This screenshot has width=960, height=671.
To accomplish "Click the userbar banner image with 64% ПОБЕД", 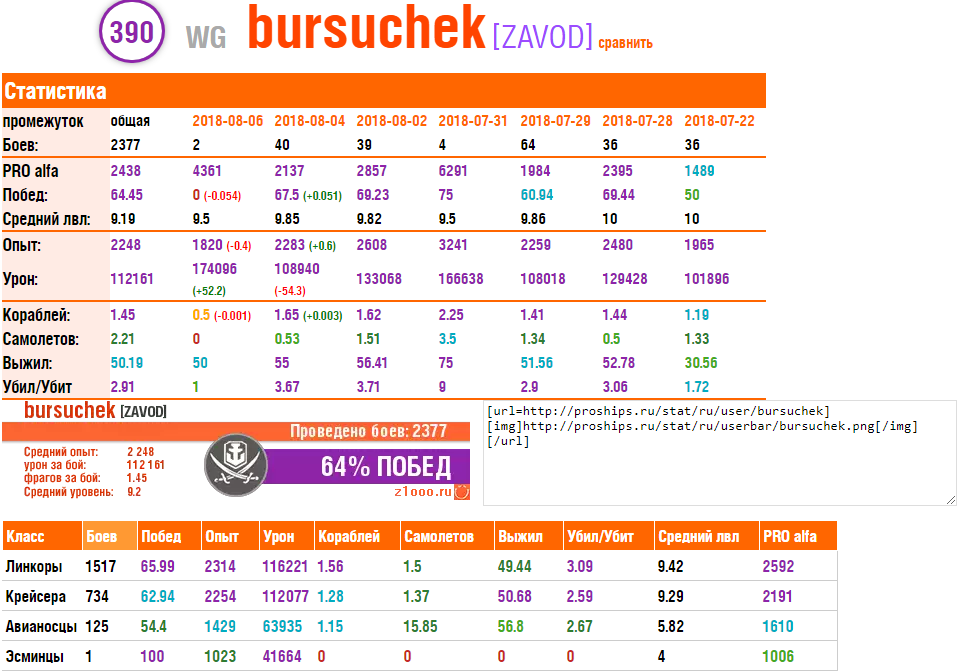I will [236, 452].
